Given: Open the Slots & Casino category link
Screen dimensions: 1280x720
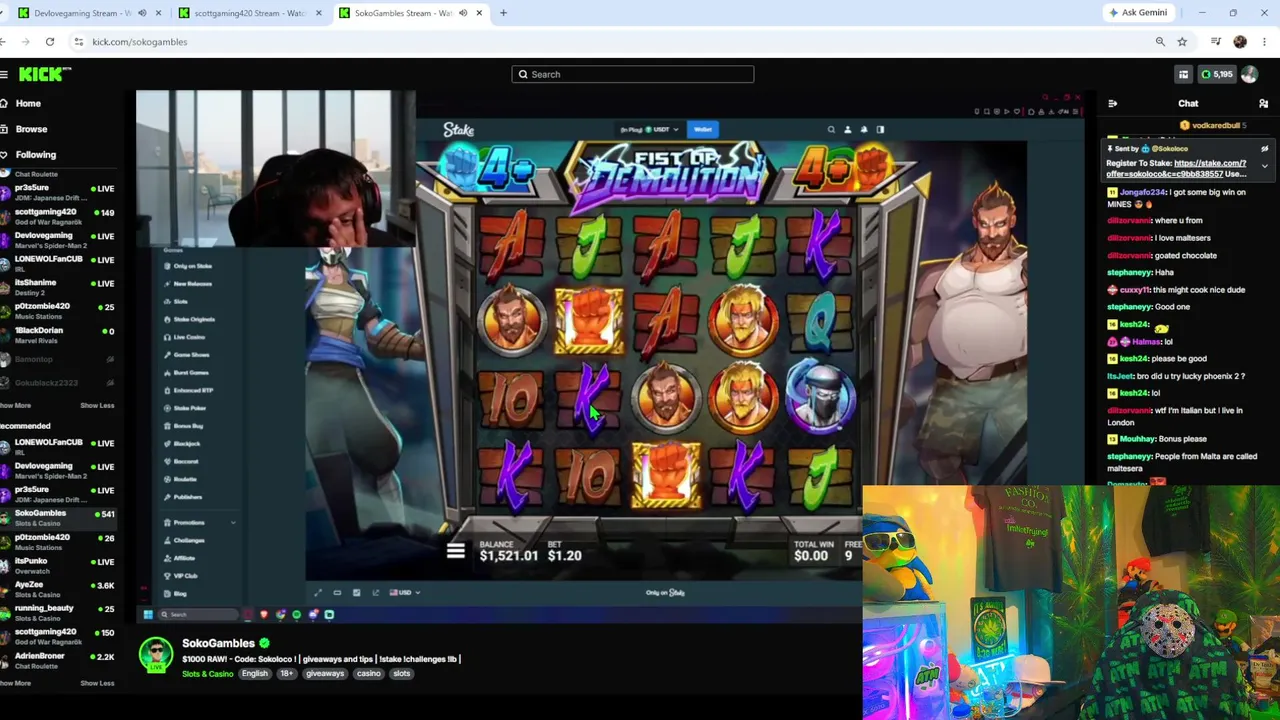Looking at the screenshot, I should pyautogui.click(x=207, y=674).
